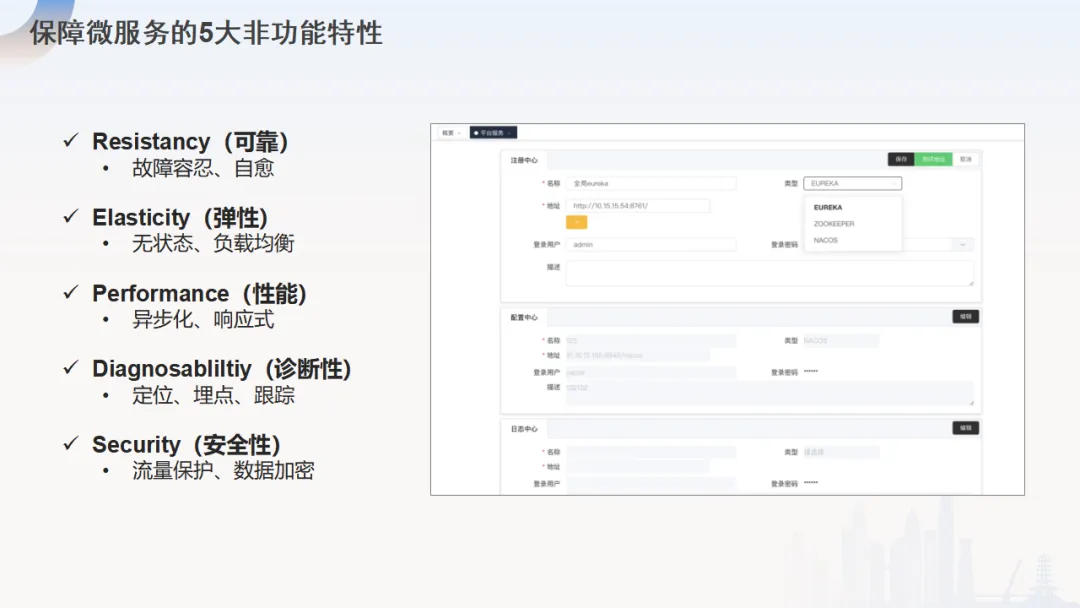Viewport: 1080px width, 608px height.
Task: Click the 无状态、负载均衡 bullet text
Action: (214, 243)
